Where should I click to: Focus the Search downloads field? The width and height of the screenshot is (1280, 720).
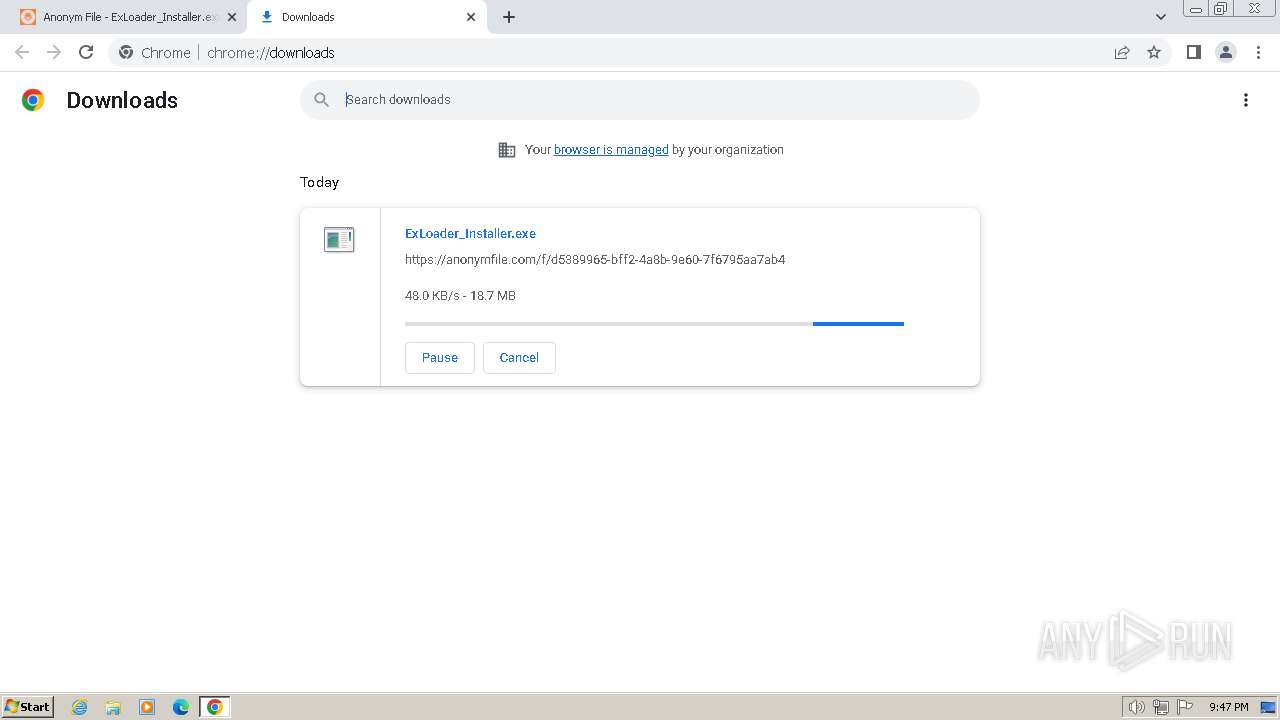click(640, 100)
